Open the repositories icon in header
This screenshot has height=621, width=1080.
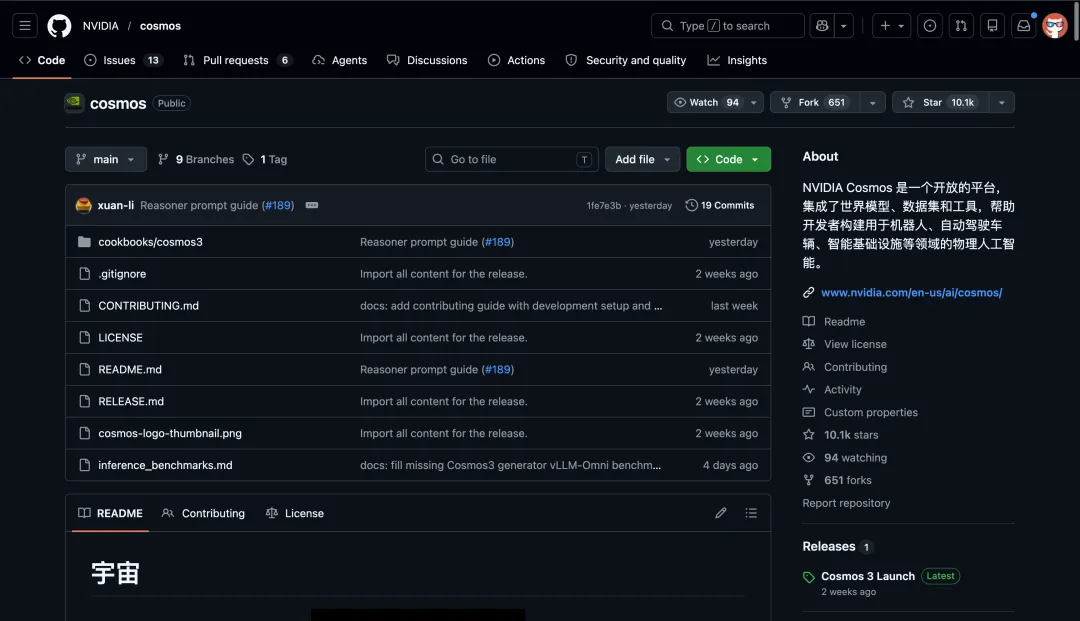(993, 26)
